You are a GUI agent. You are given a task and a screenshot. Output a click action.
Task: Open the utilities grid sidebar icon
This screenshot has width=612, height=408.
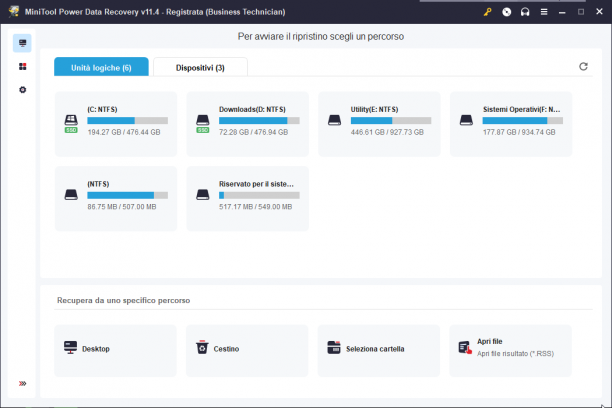[x=23, y=67]
